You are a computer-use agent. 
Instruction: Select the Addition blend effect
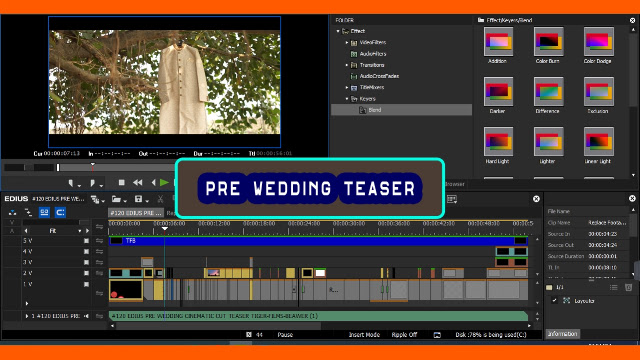[498, 42]
